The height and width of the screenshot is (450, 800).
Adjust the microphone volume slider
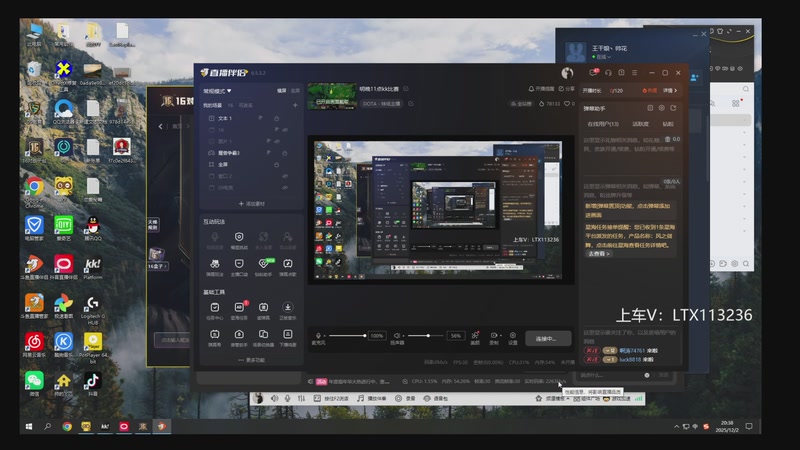coord(347,336)
